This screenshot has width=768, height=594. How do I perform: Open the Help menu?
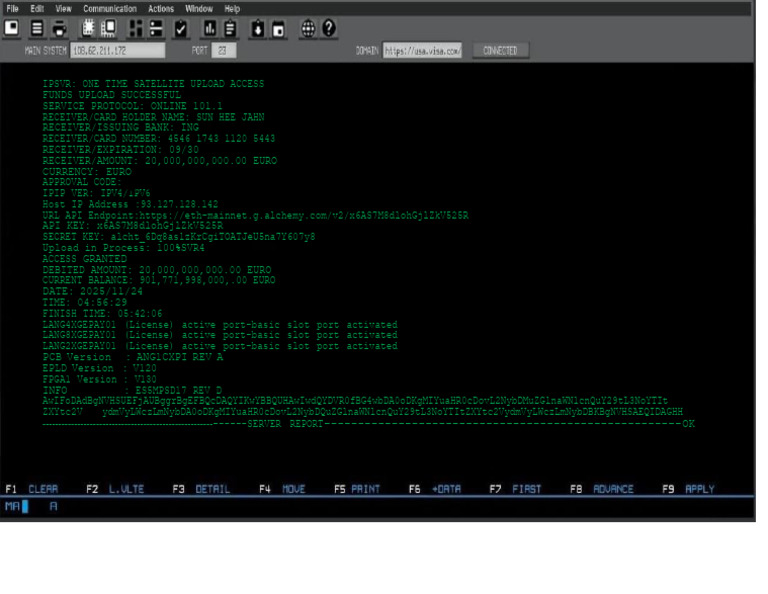pos(232,9)
